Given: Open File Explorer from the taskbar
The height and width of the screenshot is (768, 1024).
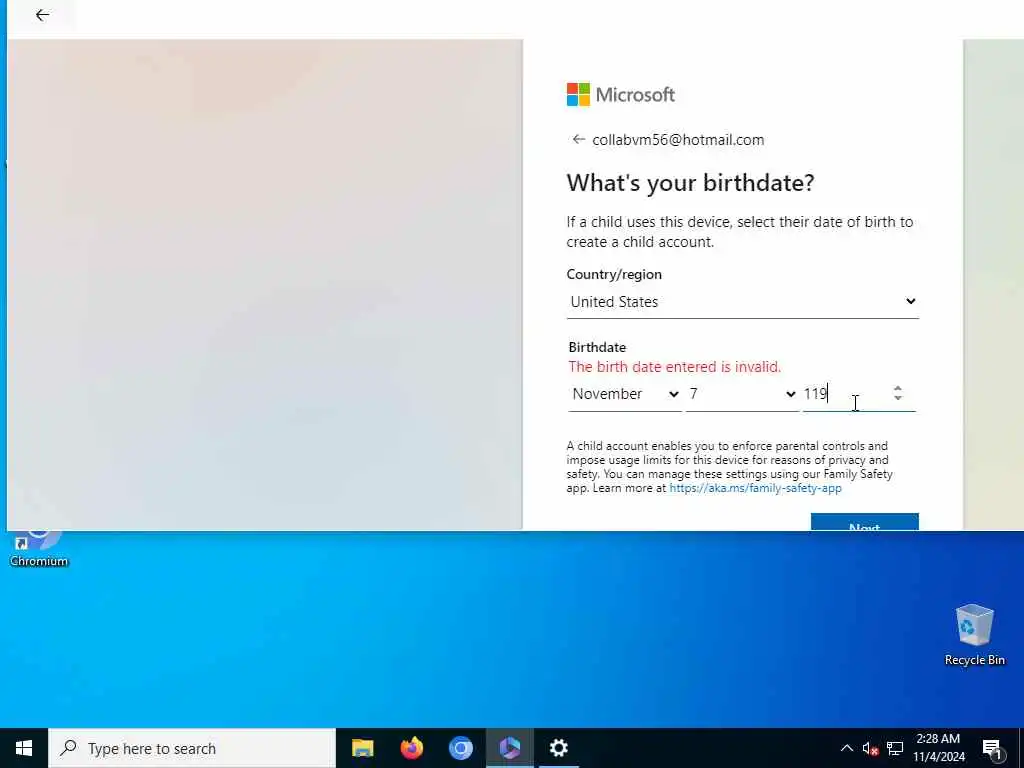Looking at the screenshot, I should [x=362, y=748].
